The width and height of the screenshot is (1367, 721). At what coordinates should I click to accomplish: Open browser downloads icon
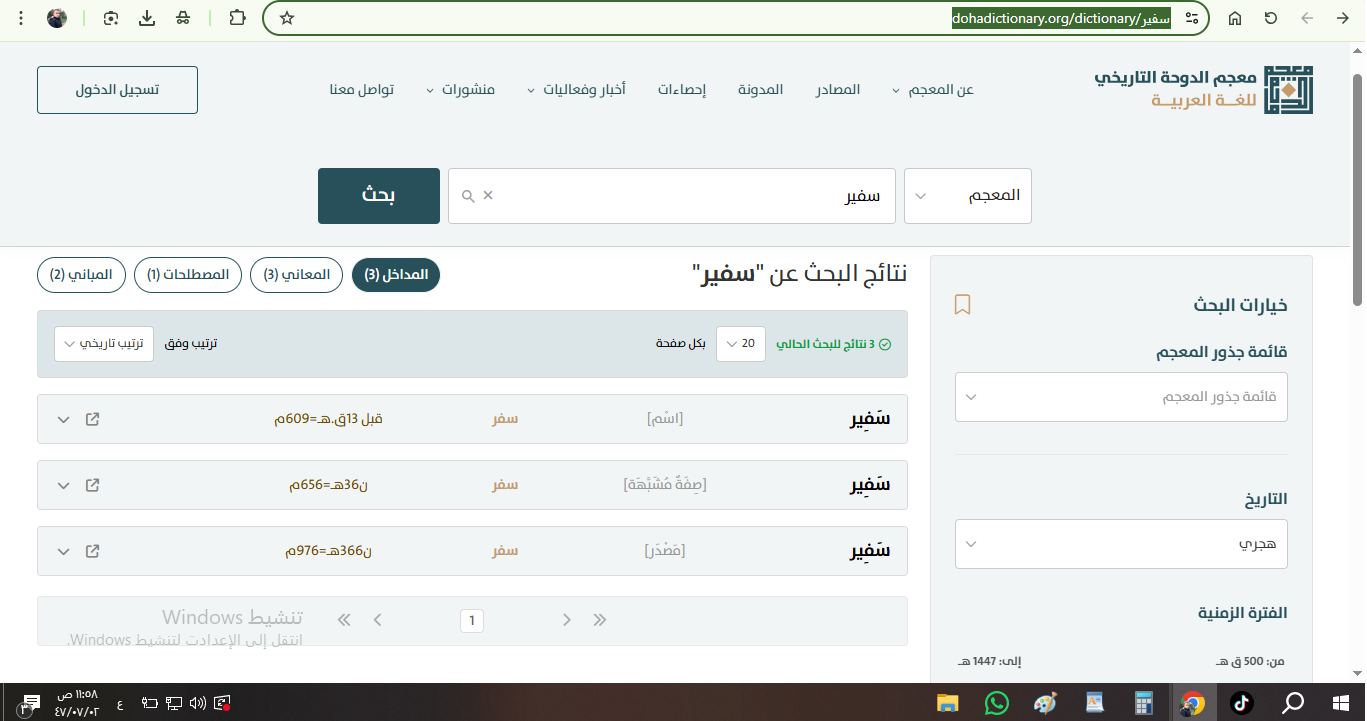pos(147,18)
